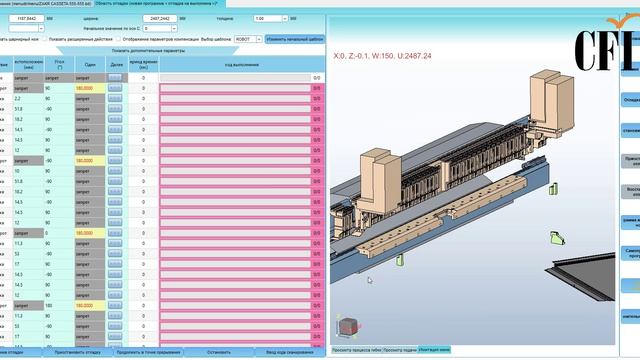Select the yellow 180.0000 cell in the angle 0 row
Screen dimensions: 640x360
90,233
